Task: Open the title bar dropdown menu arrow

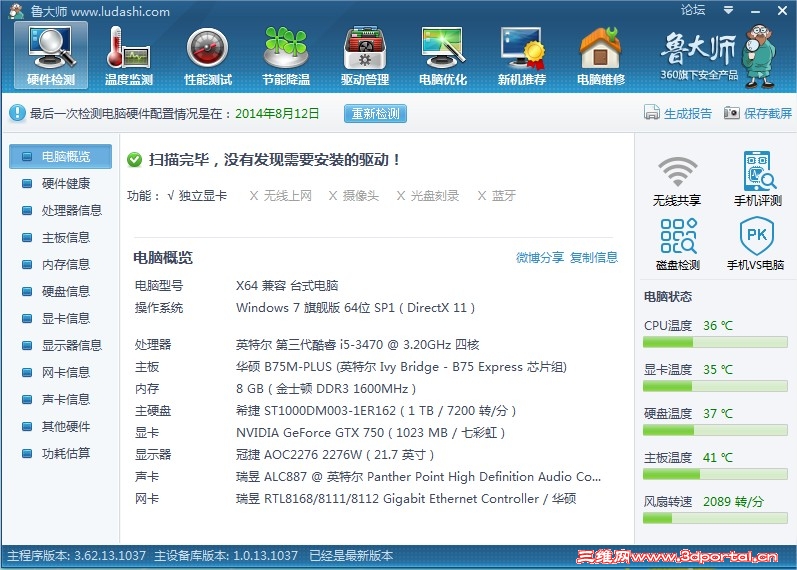Action: coord(728,10)
